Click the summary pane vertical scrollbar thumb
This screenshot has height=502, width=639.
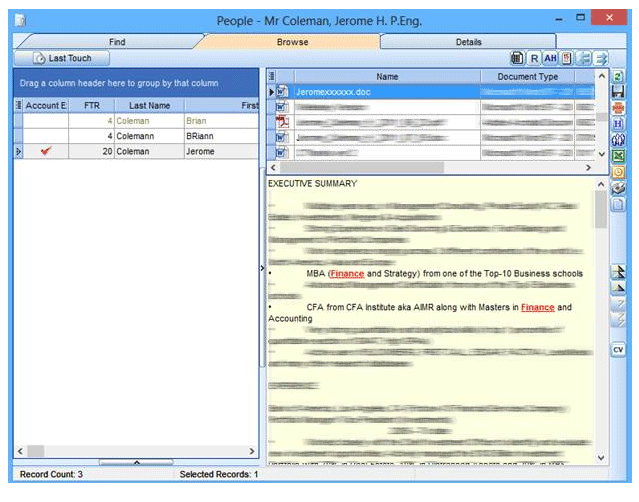(601, 209)
